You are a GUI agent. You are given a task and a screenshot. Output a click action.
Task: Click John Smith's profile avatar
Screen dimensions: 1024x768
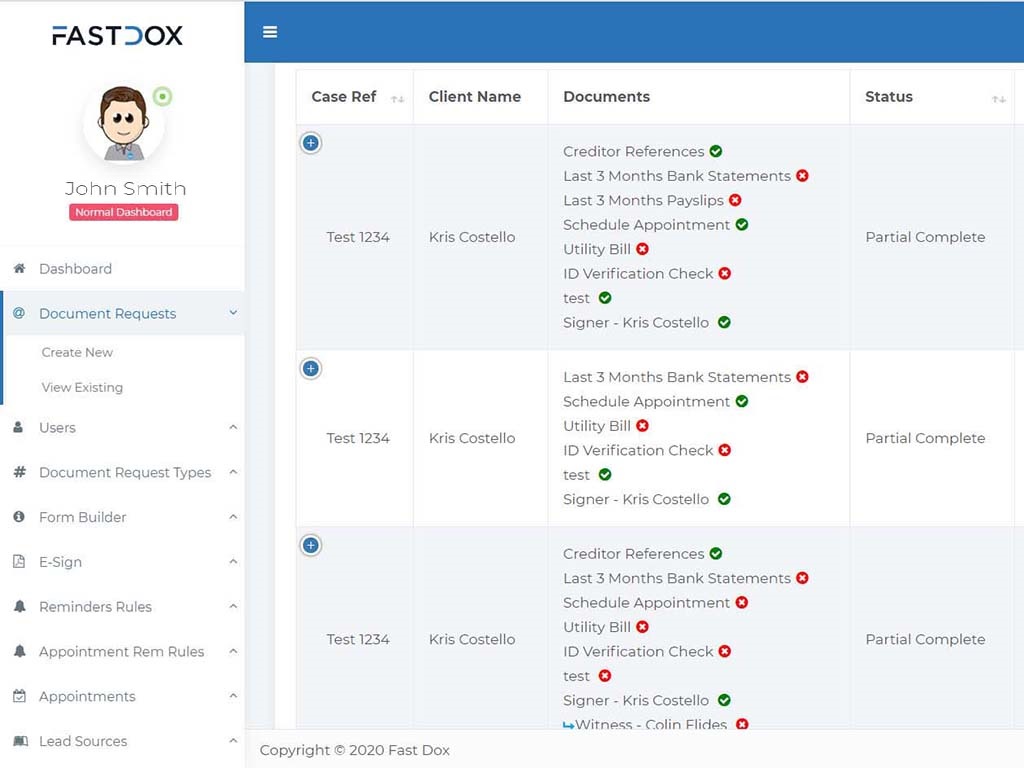click(124, 124)
